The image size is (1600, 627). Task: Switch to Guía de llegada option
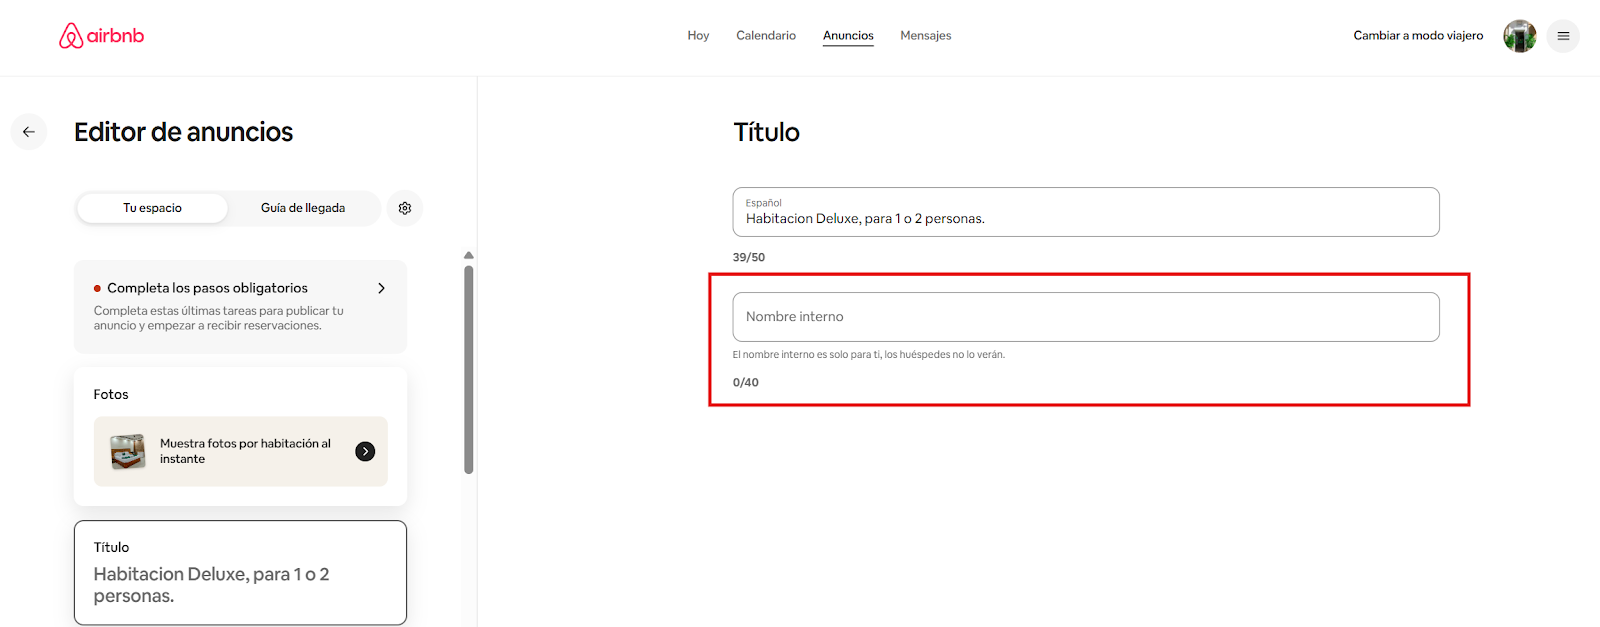[303, 208]
